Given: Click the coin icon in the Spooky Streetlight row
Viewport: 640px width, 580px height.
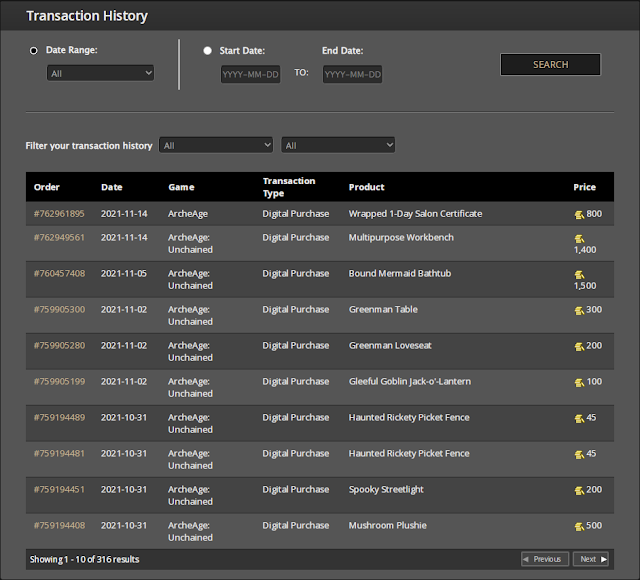Looking at the screenshot, I should point(579,490).
